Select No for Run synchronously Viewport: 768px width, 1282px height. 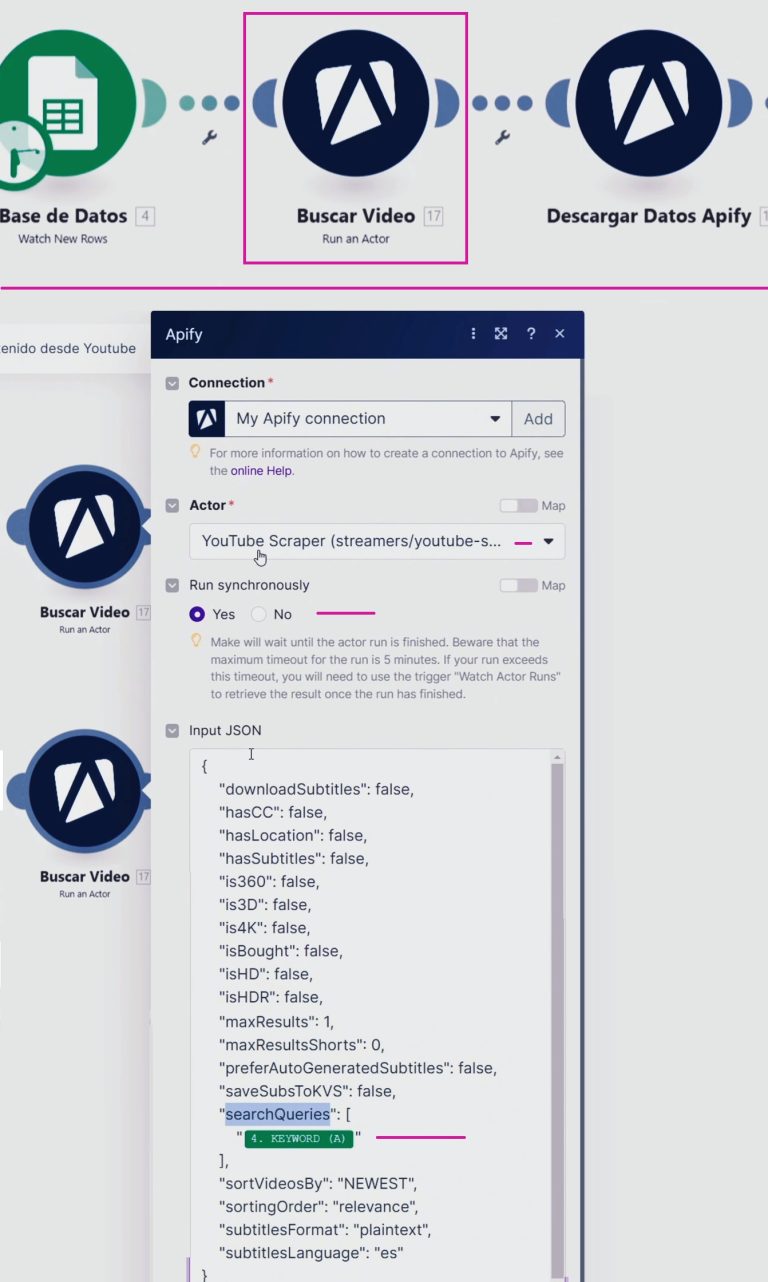point(259,614)
